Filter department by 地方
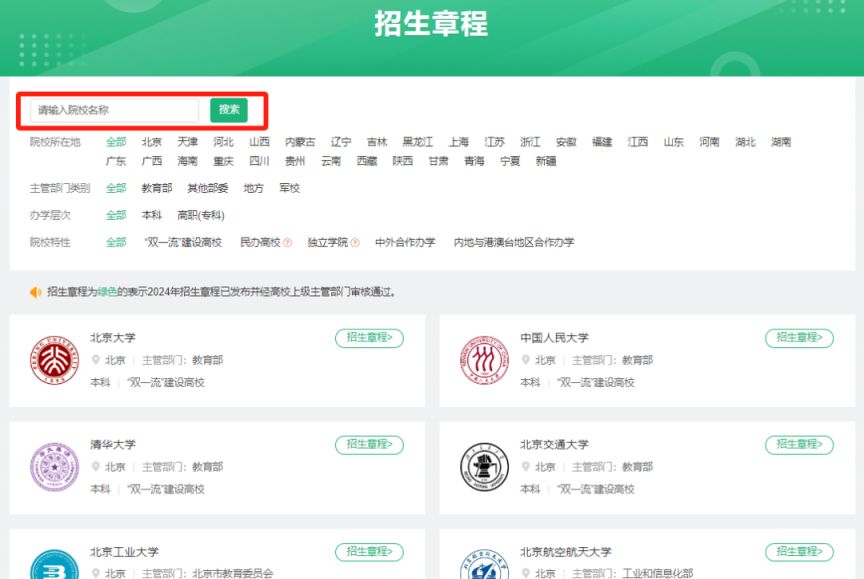This screenshot has height=579, width=864. (x=253, y=188)
